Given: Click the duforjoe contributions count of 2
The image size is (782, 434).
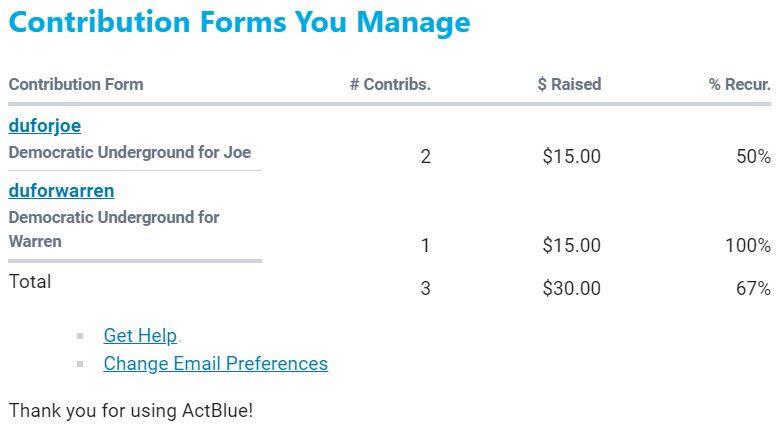Looking at the screenshot, I should coord(426,157).
